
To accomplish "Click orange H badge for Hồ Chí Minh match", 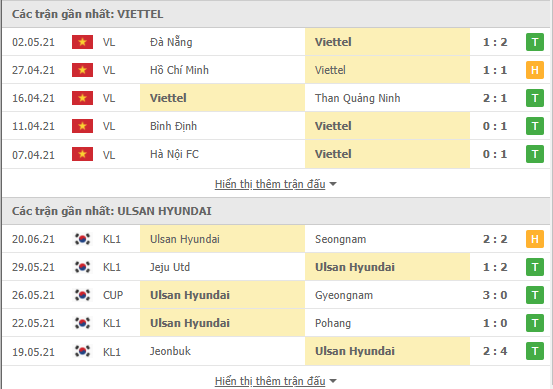I will tap(535, 70).
